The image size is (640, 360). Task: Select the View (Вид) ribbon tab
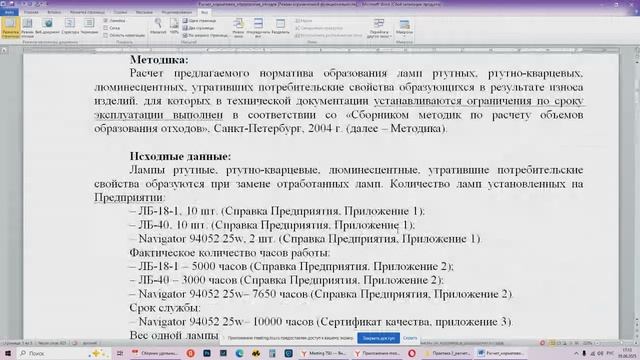(204, 12)
